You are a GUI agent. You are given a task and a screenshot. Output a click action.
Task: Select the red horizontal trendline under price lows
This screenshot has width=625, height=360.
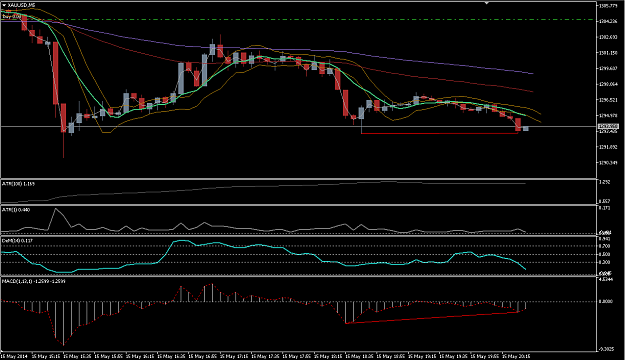point(439,134)
